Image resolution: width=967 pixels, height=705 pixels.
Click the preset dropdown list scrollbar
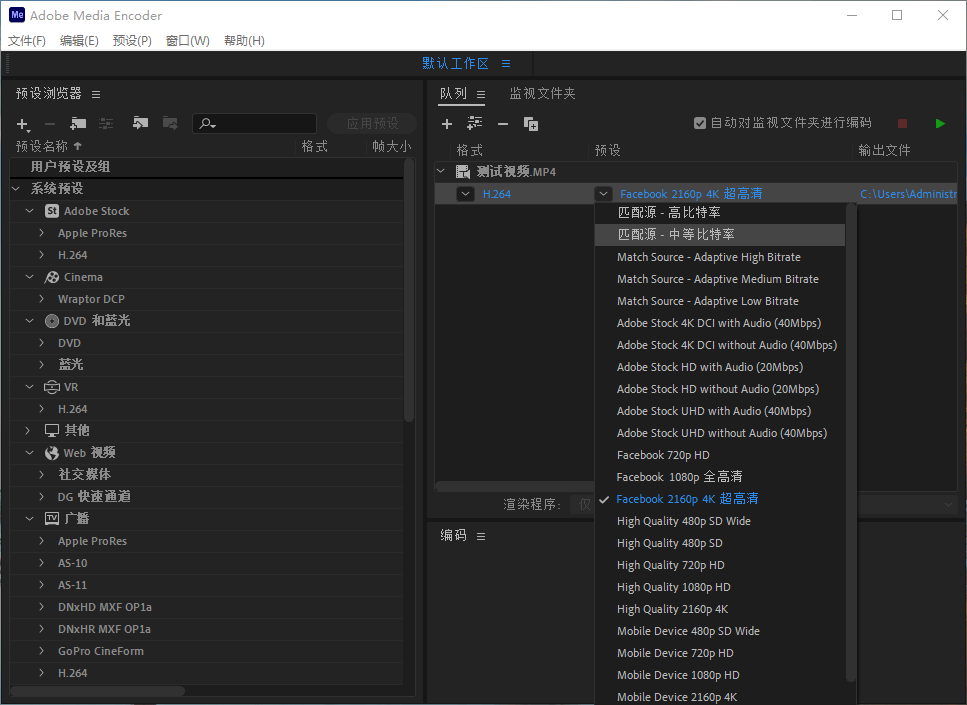851,443
